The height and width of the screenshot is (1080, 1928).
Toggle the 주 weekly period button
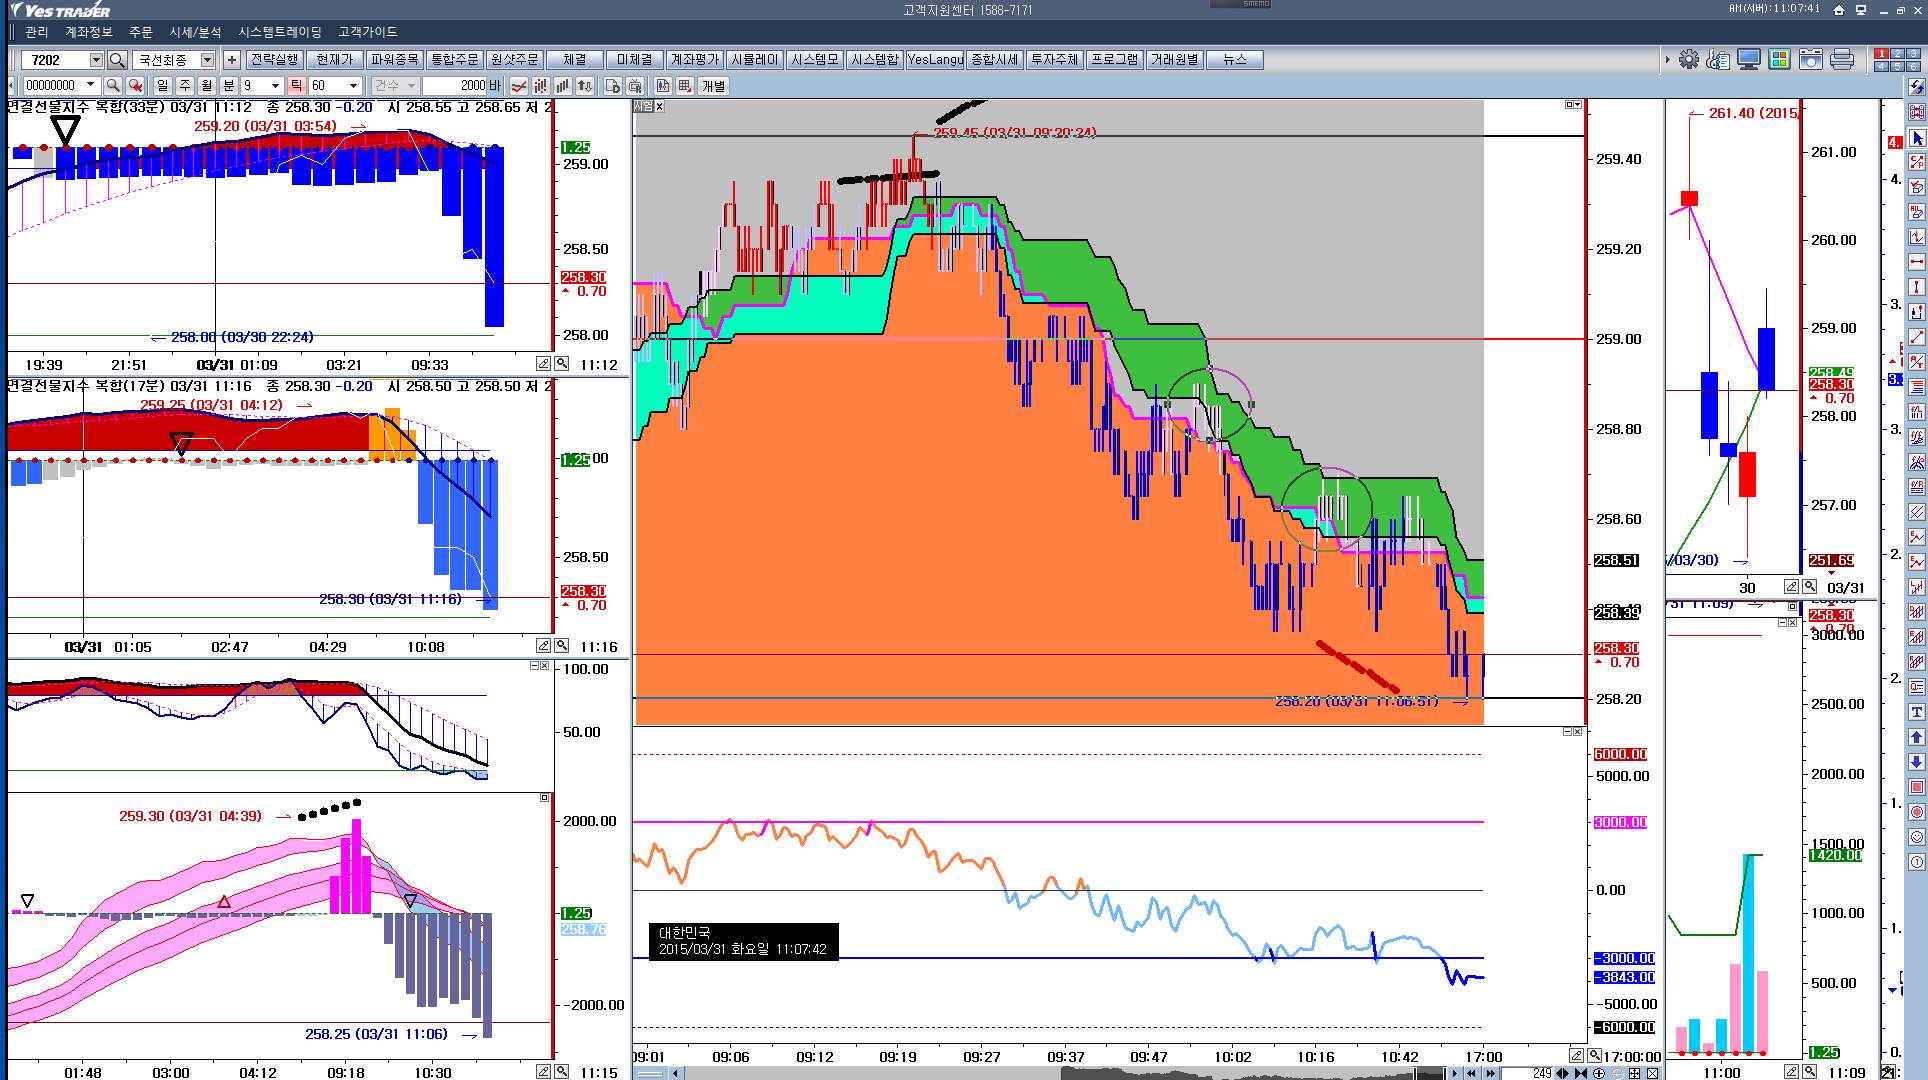(185, 86)
